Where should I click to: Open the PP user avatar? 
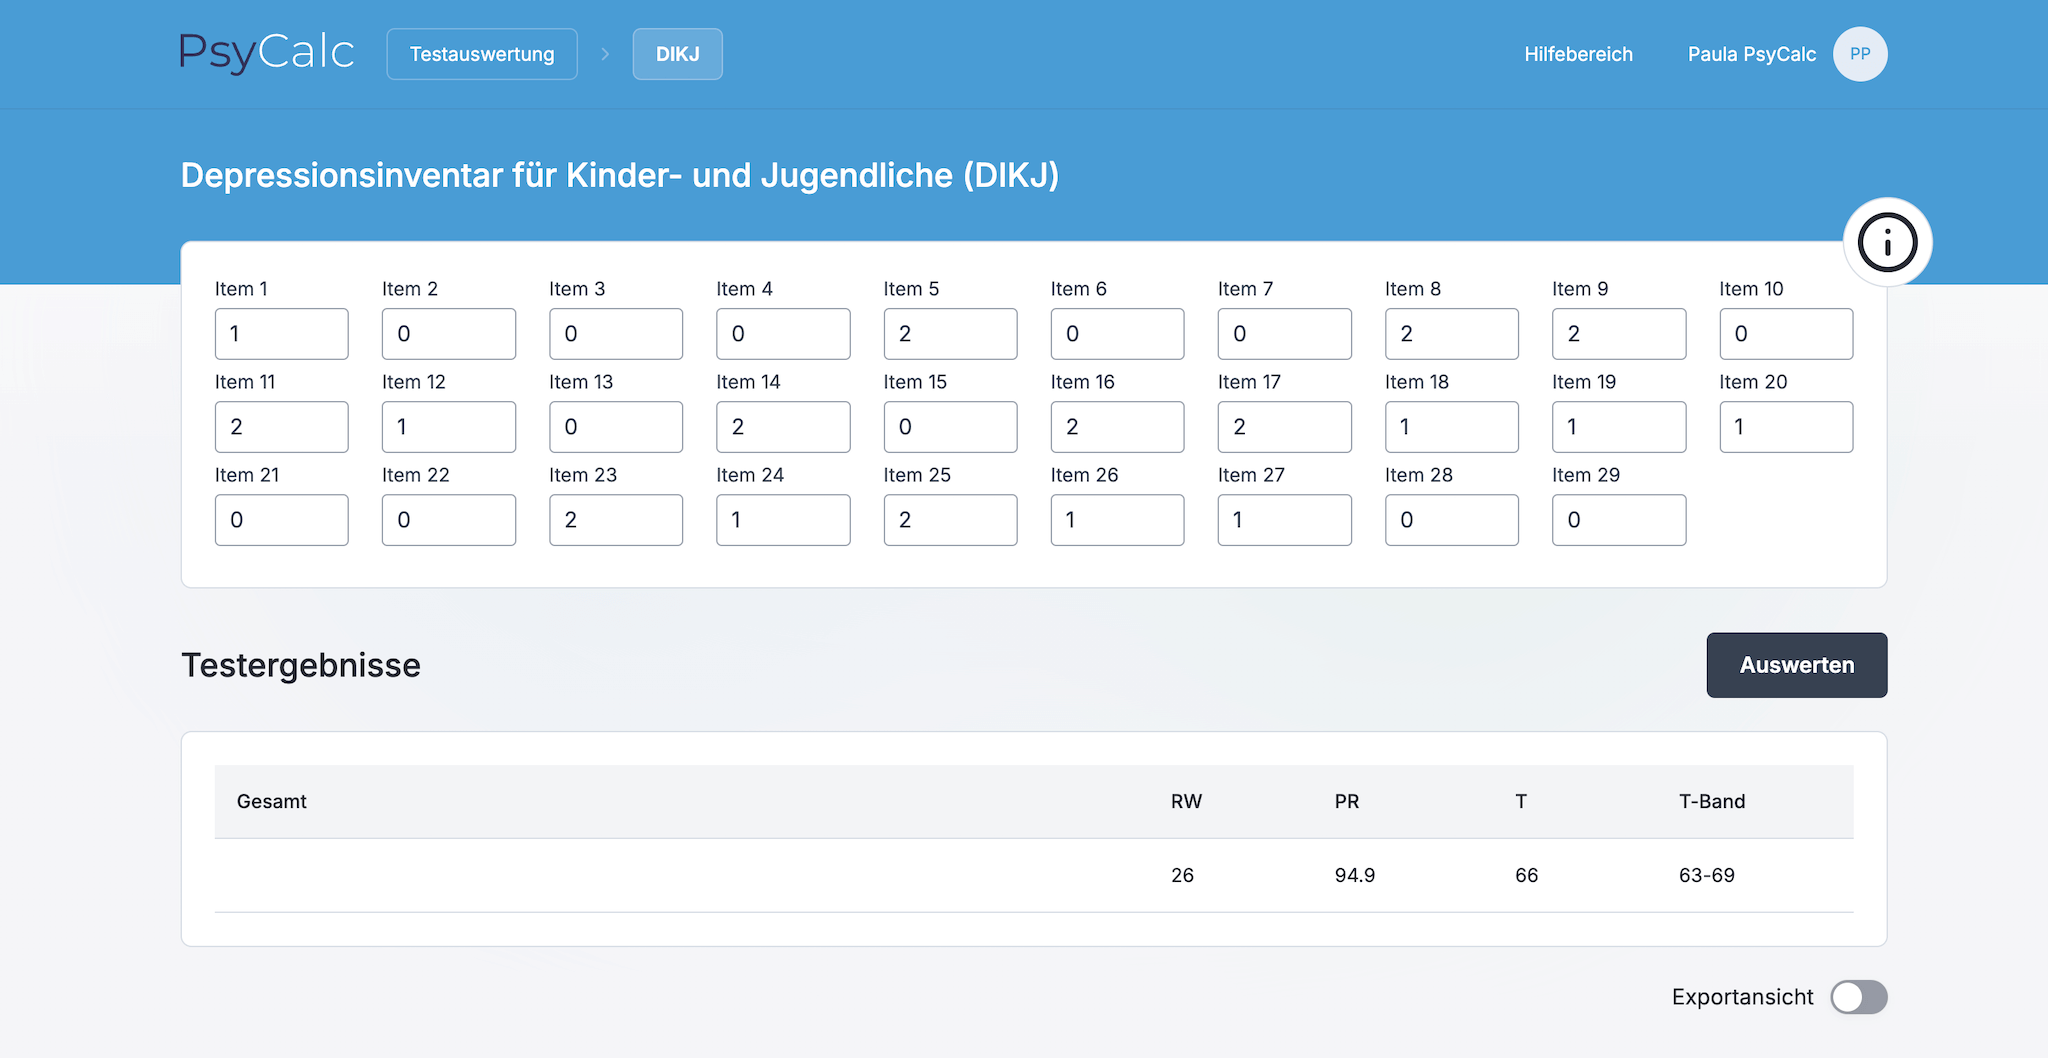click(1859, 54)
